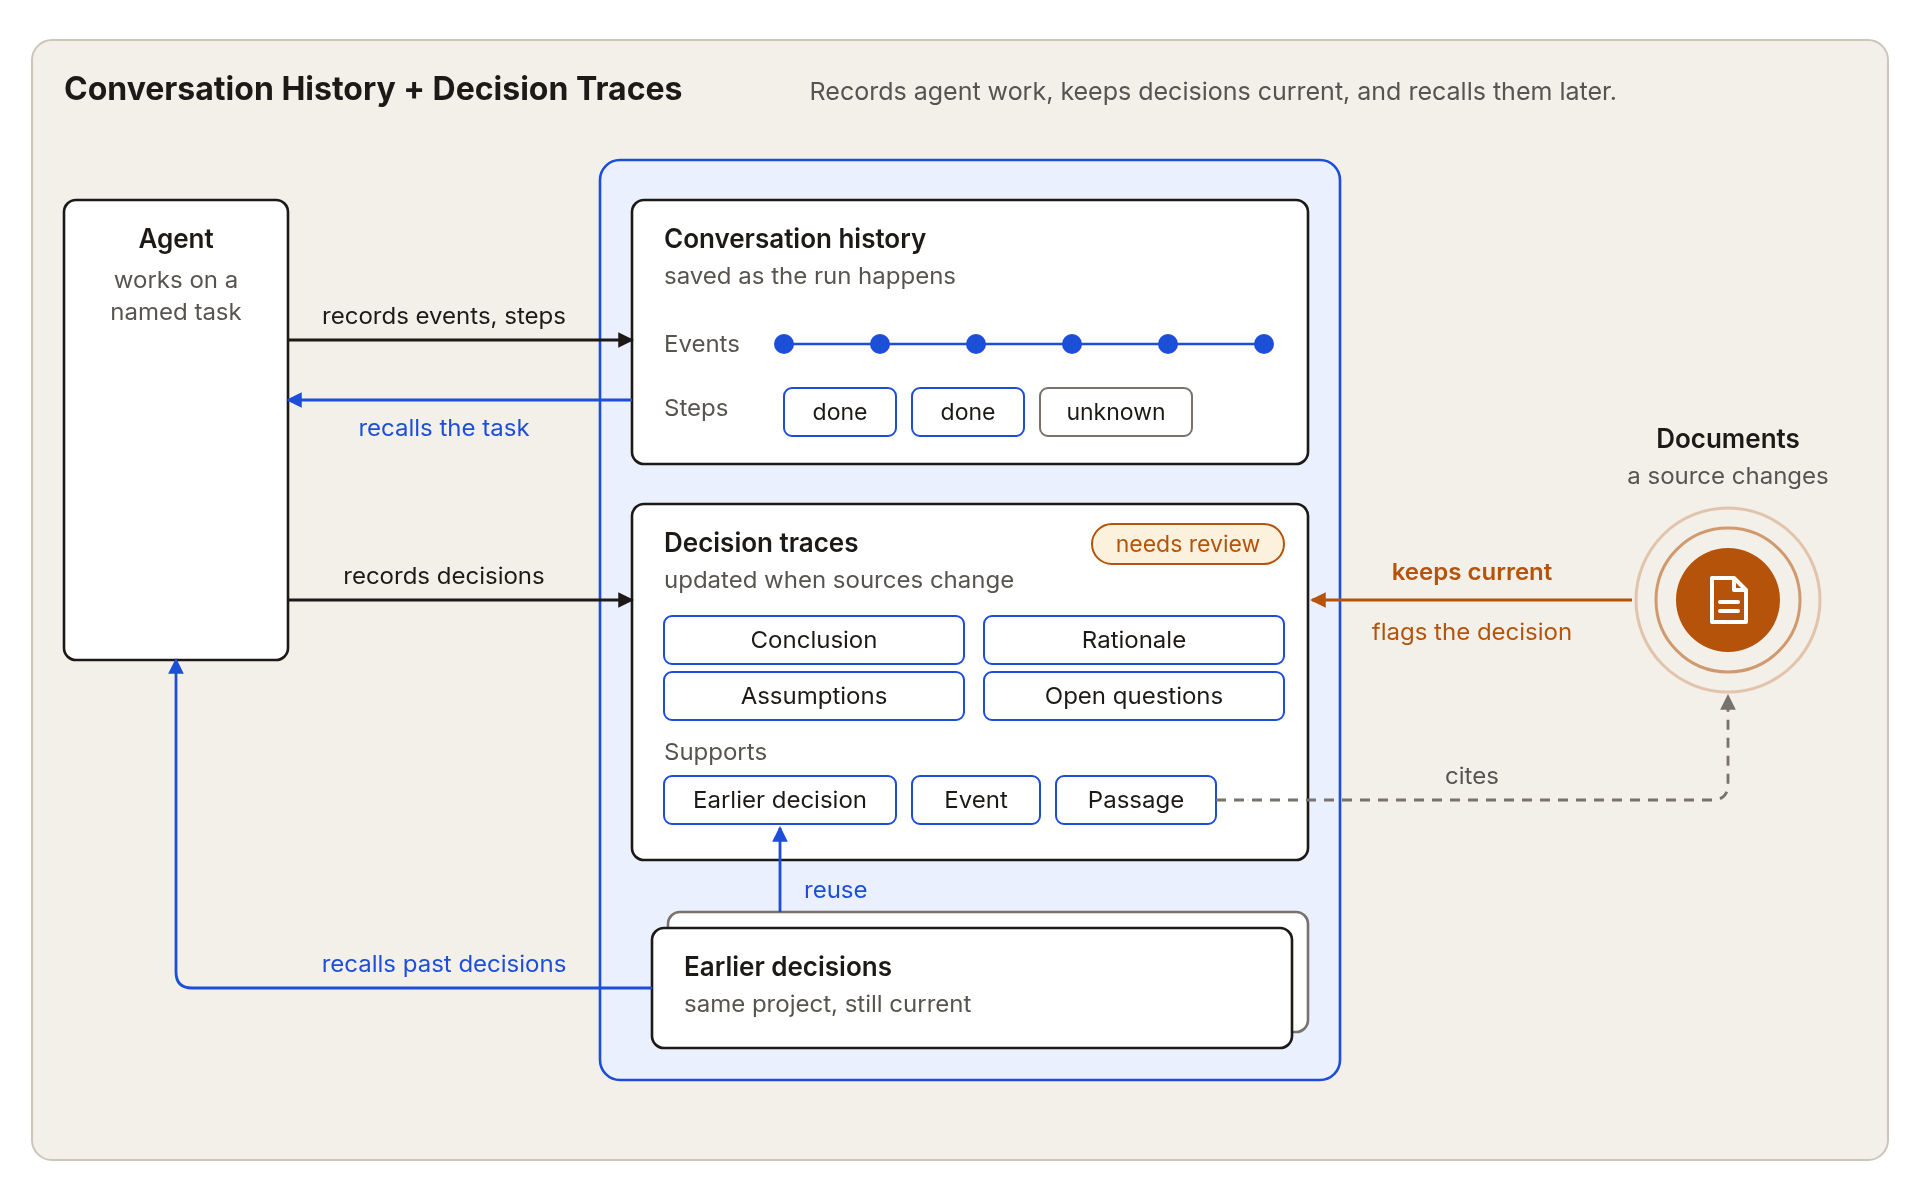Select the Conclusion box
1920x1200 pixels.
[814, 640]
